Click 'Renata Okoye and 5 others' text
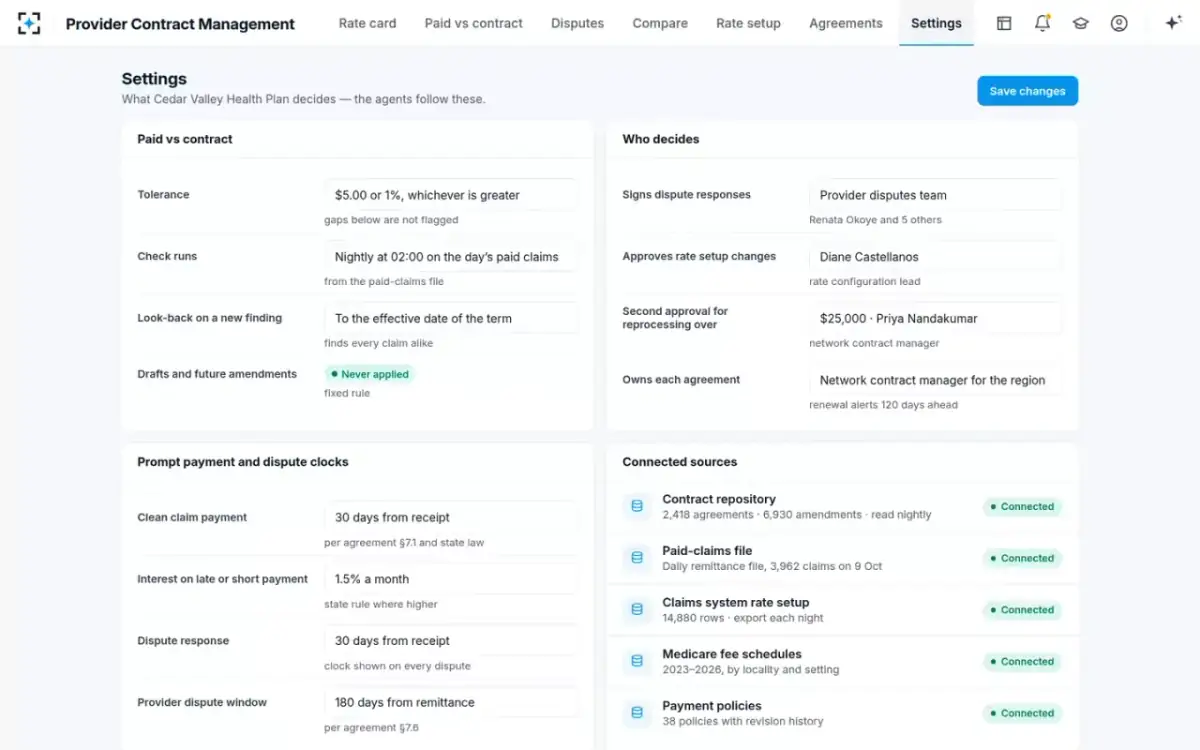1200x750 pixels. [x=875, y=220]
